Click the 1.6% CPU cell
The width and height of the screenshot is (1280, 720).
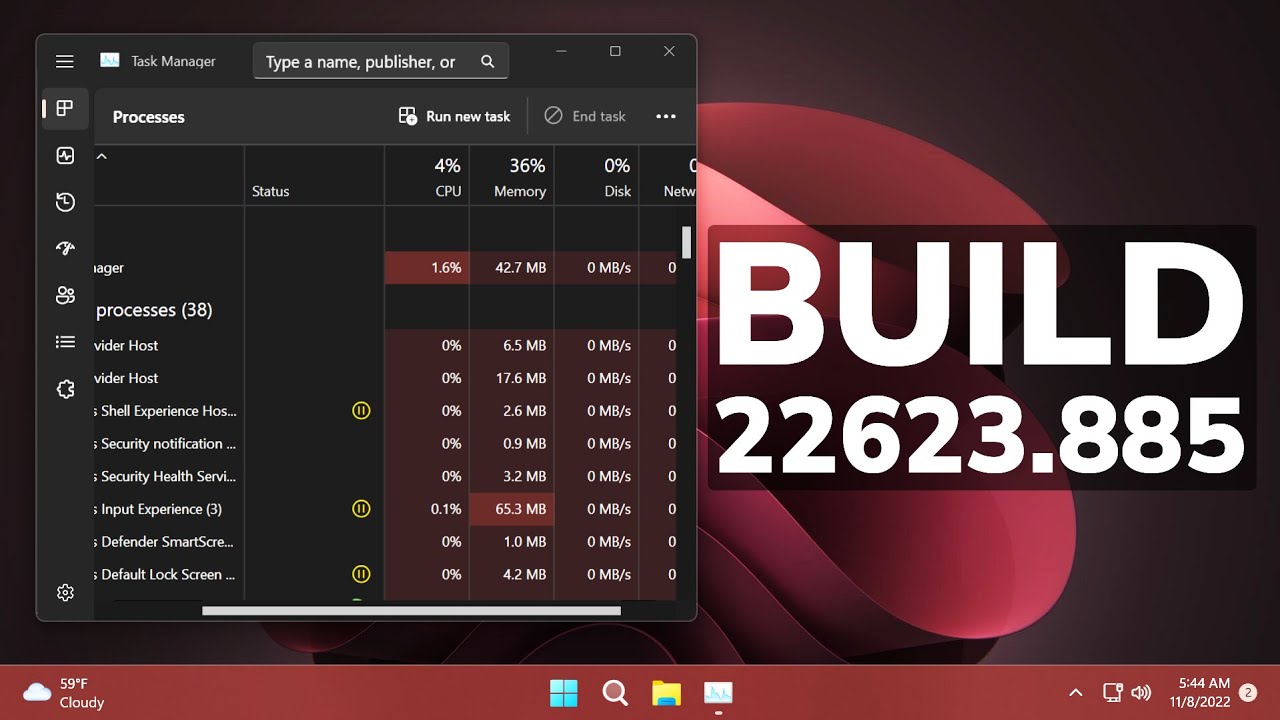point(427,268)
